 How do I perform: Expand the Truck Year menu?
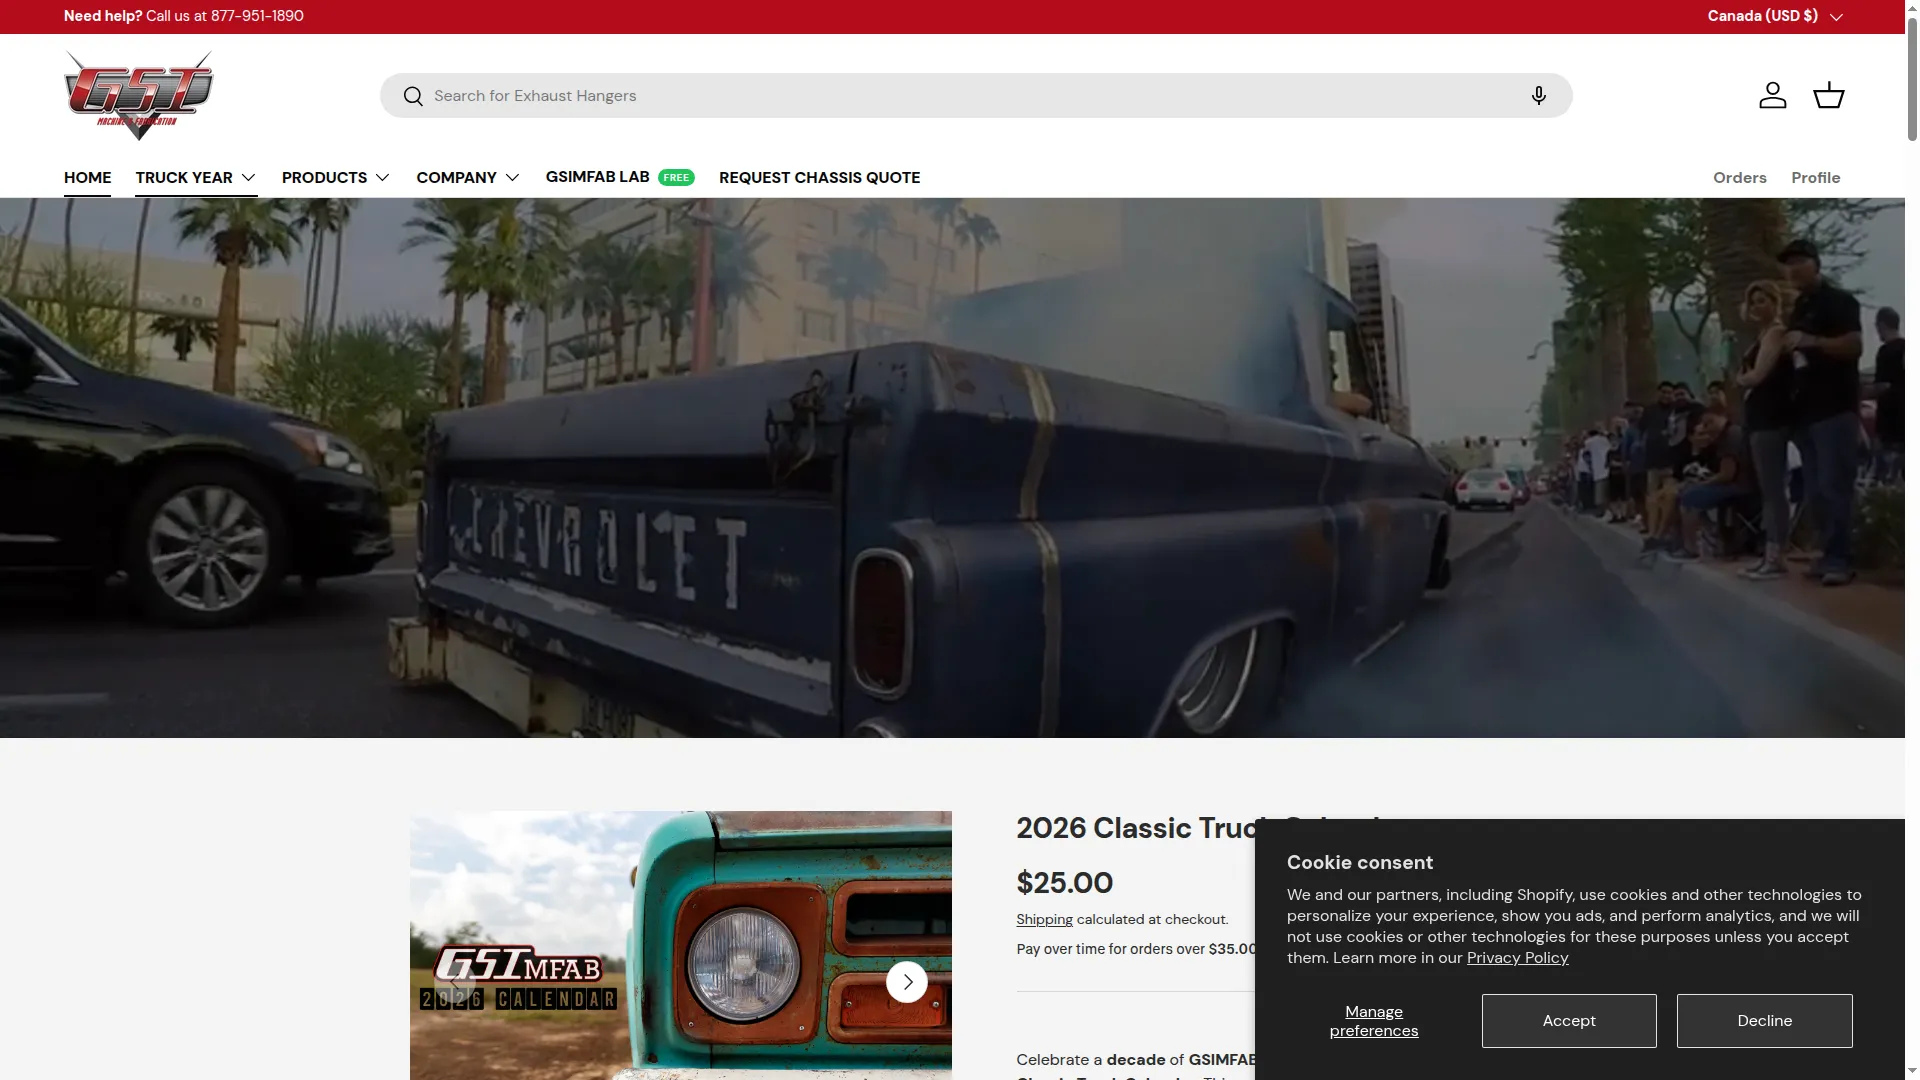pos(196,177)
